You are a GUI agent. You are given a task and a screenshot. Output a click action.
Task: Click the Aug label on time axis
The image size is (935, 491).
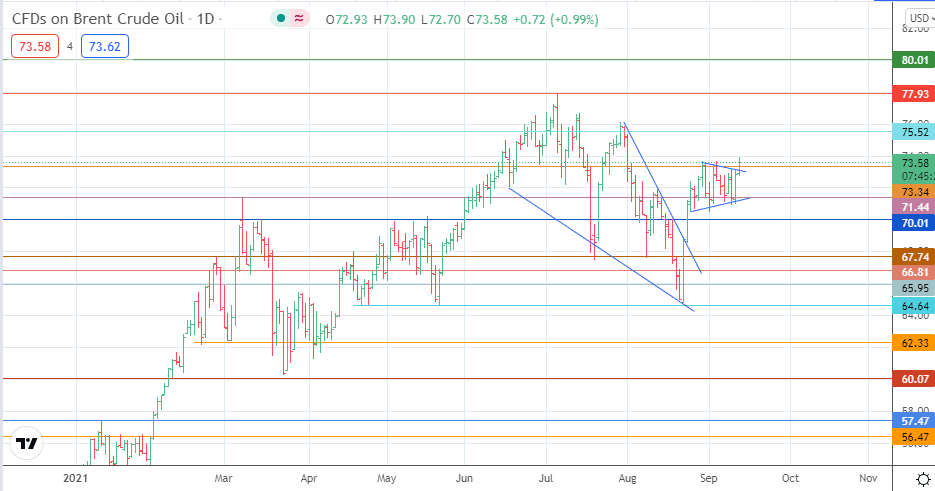[627, 478]
